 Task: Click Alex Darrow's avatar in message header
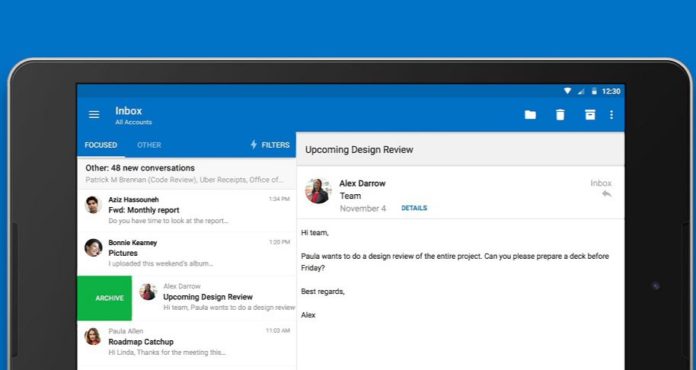coord(318,191)
